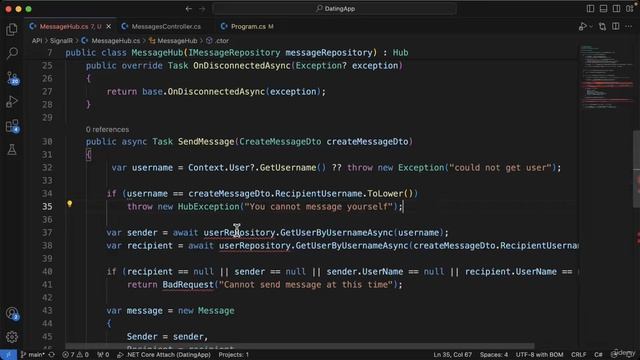This screenshot has width=640, height=360.
Task: Go forward with navigation arrow in title bar
Action: (202, 9)
